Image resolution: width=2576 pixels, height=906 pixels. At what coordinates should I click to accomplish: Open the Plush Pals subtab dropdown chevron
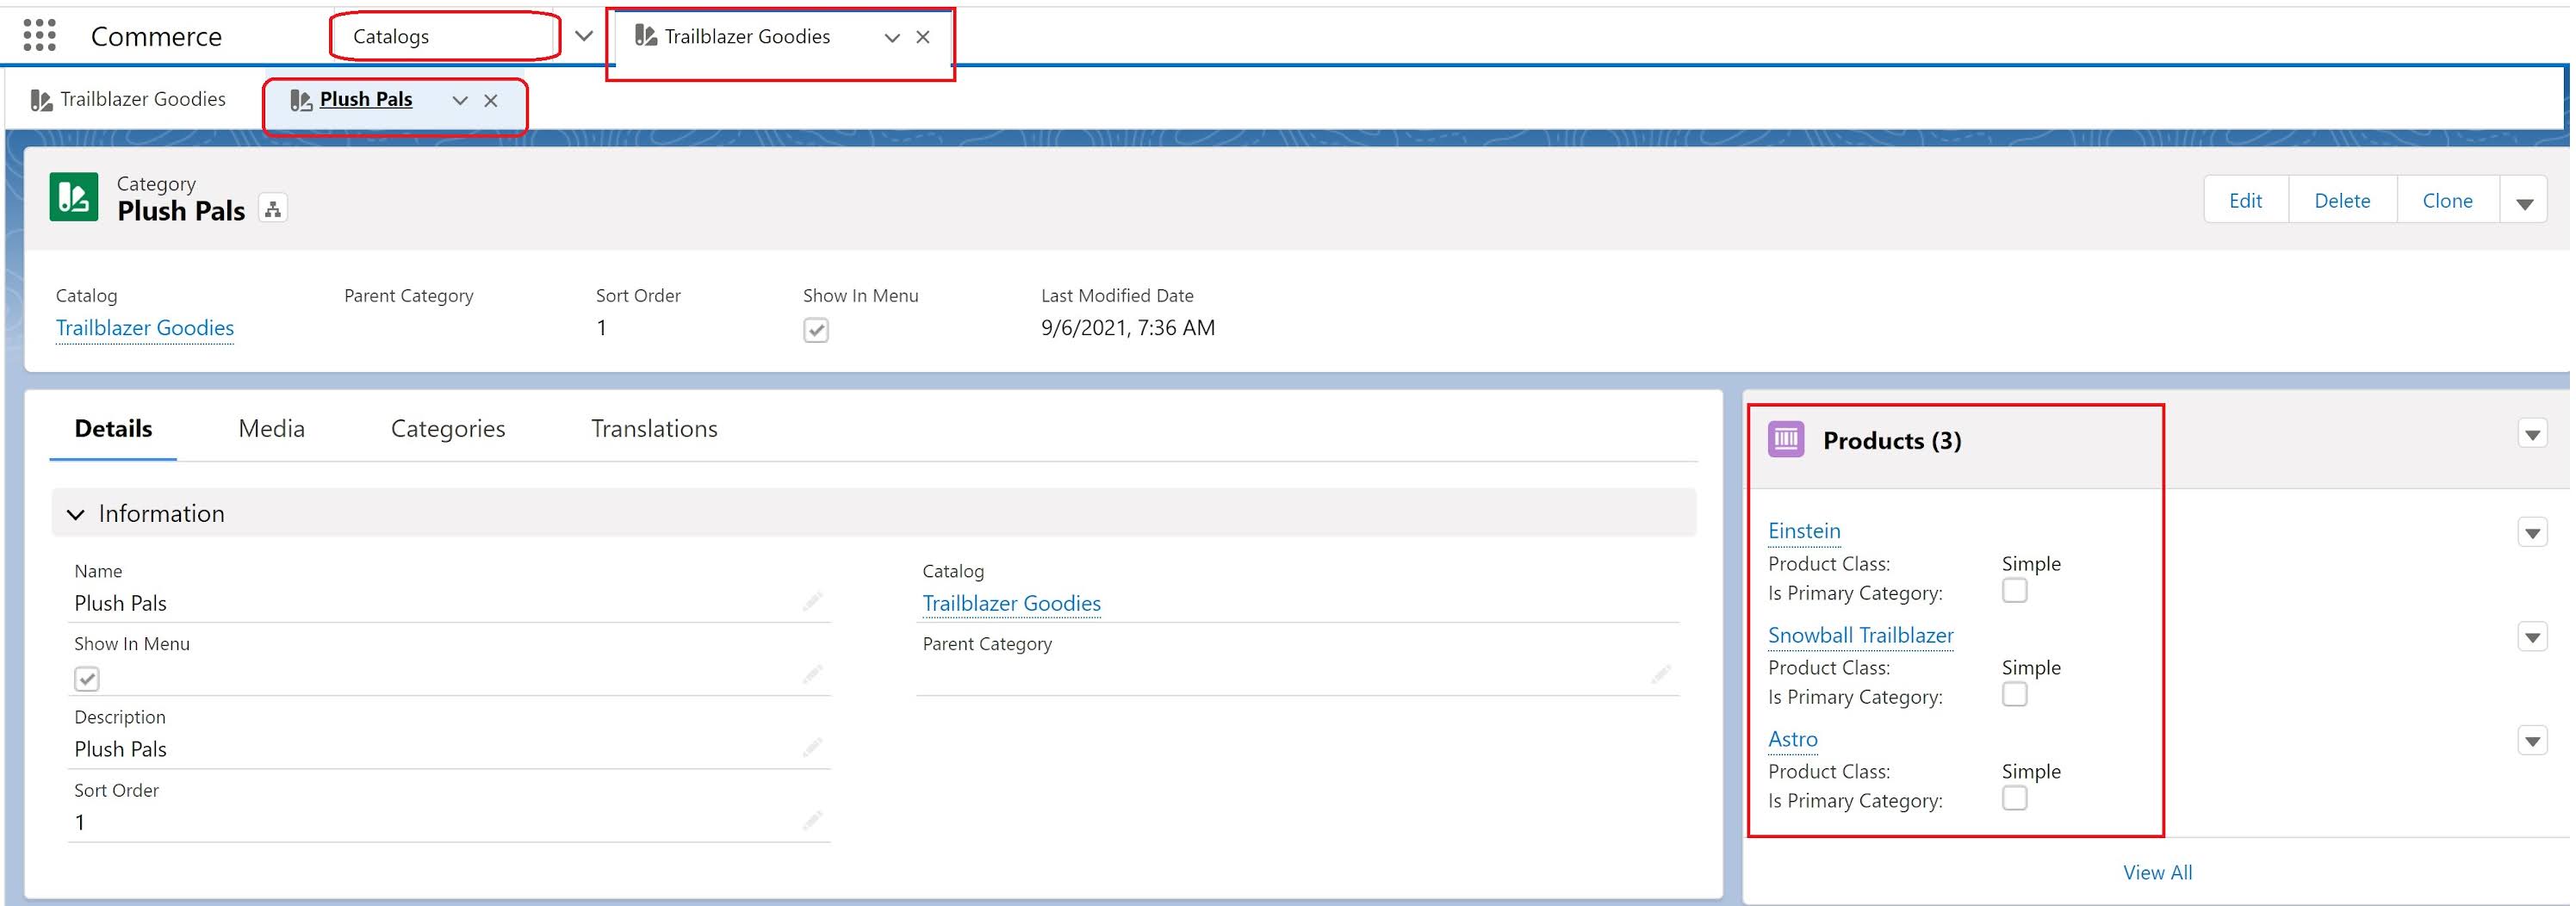(460, 100)
